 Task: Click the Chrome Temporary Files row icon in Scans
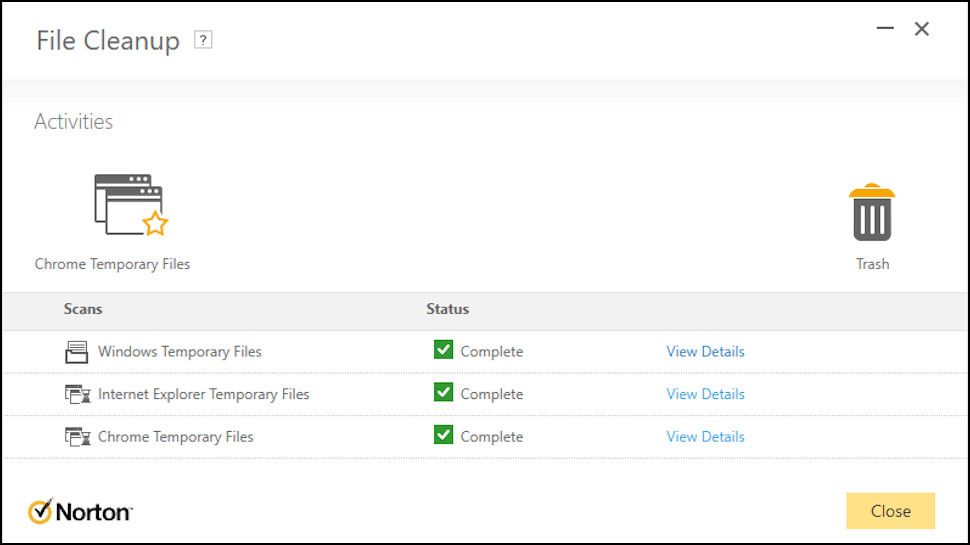click(77, 437)
